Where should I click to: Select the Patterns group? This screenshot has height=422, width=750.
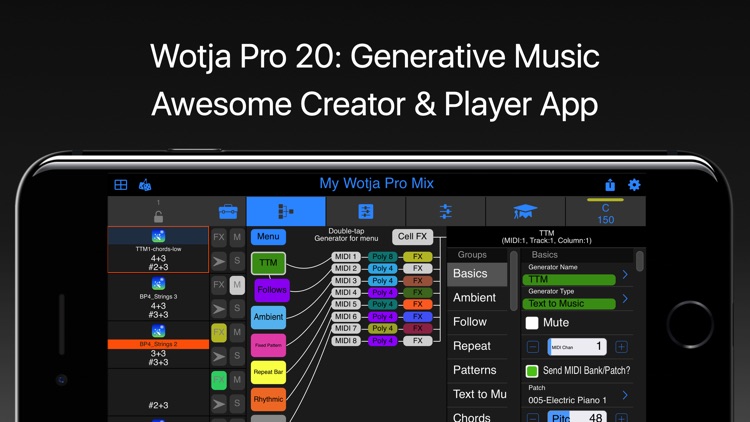coord(477,370)
